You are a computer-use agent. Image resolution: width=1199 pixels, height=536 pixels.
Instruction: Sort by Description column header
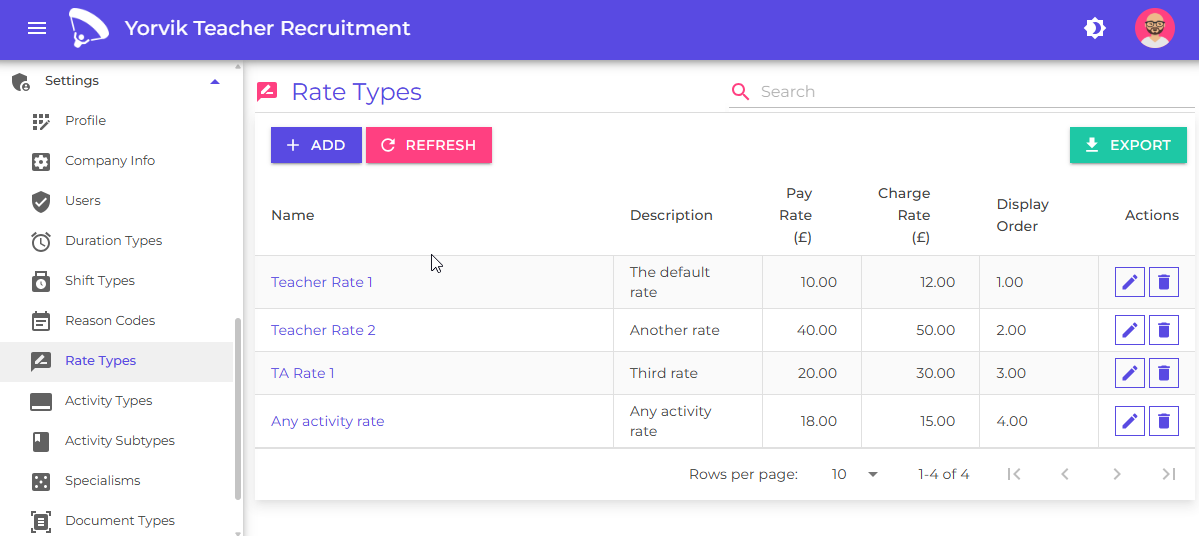(x=671, y=216)
